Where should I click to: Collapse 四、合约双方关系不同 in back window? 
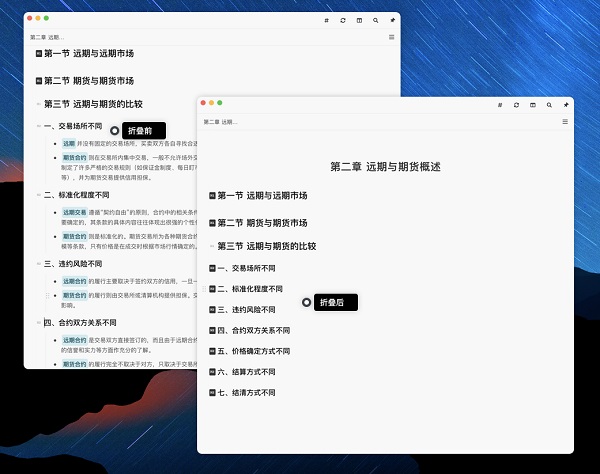(39, 323)
